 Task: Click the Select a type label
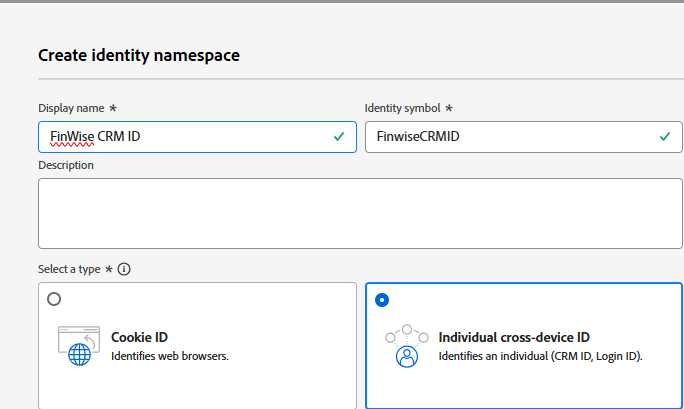tap(69, 269)
